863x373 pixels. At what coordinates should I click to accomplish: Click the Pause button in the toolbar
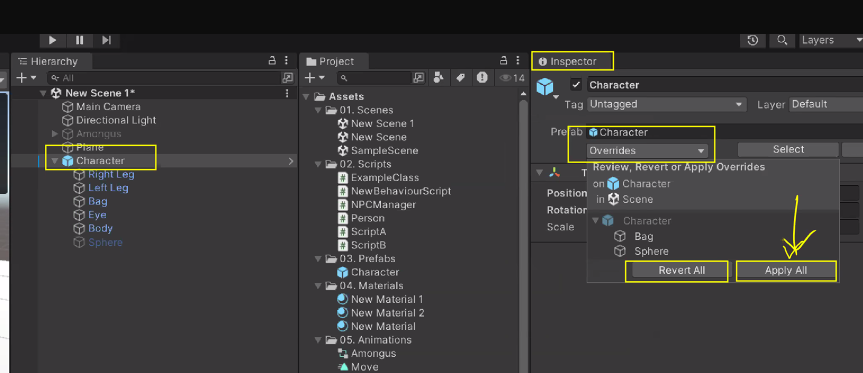click(x=80, y=40)
